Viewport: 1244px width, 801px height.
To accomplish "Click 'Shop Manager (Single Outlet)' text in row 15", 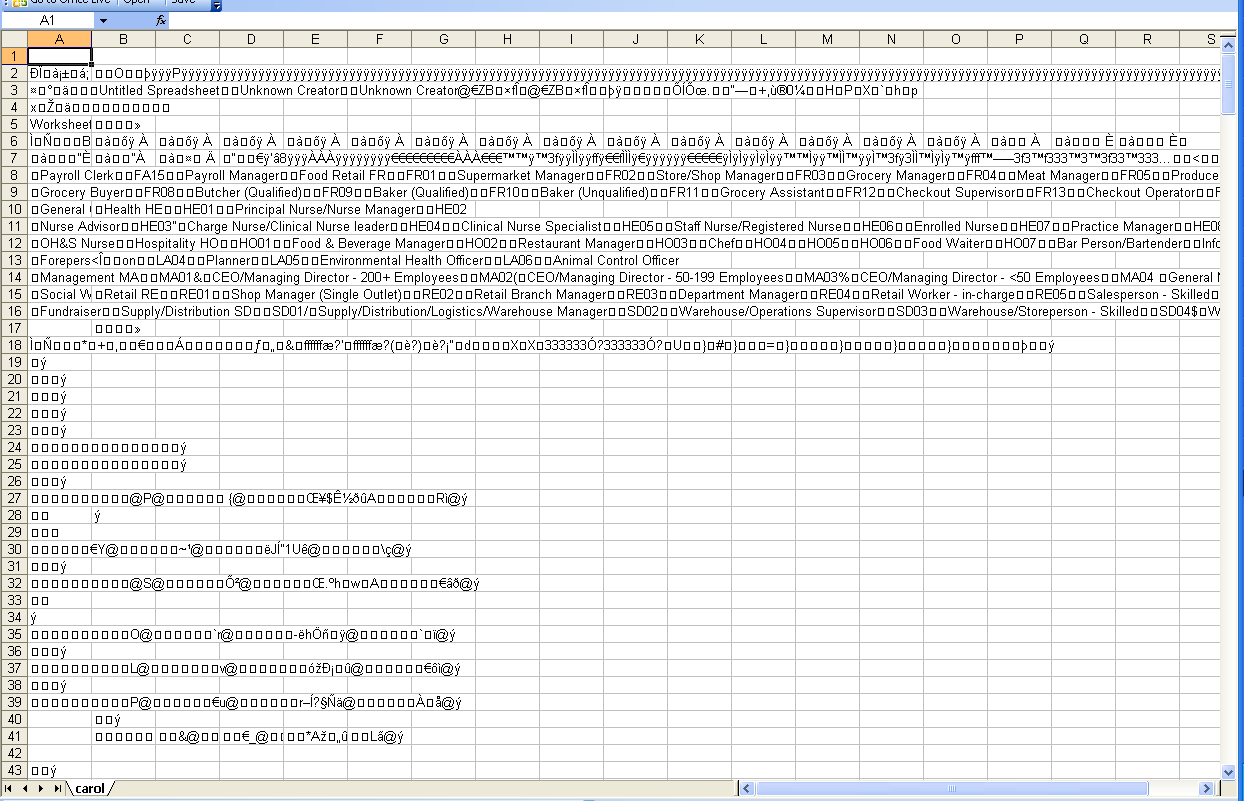I will tap(315, 295).
